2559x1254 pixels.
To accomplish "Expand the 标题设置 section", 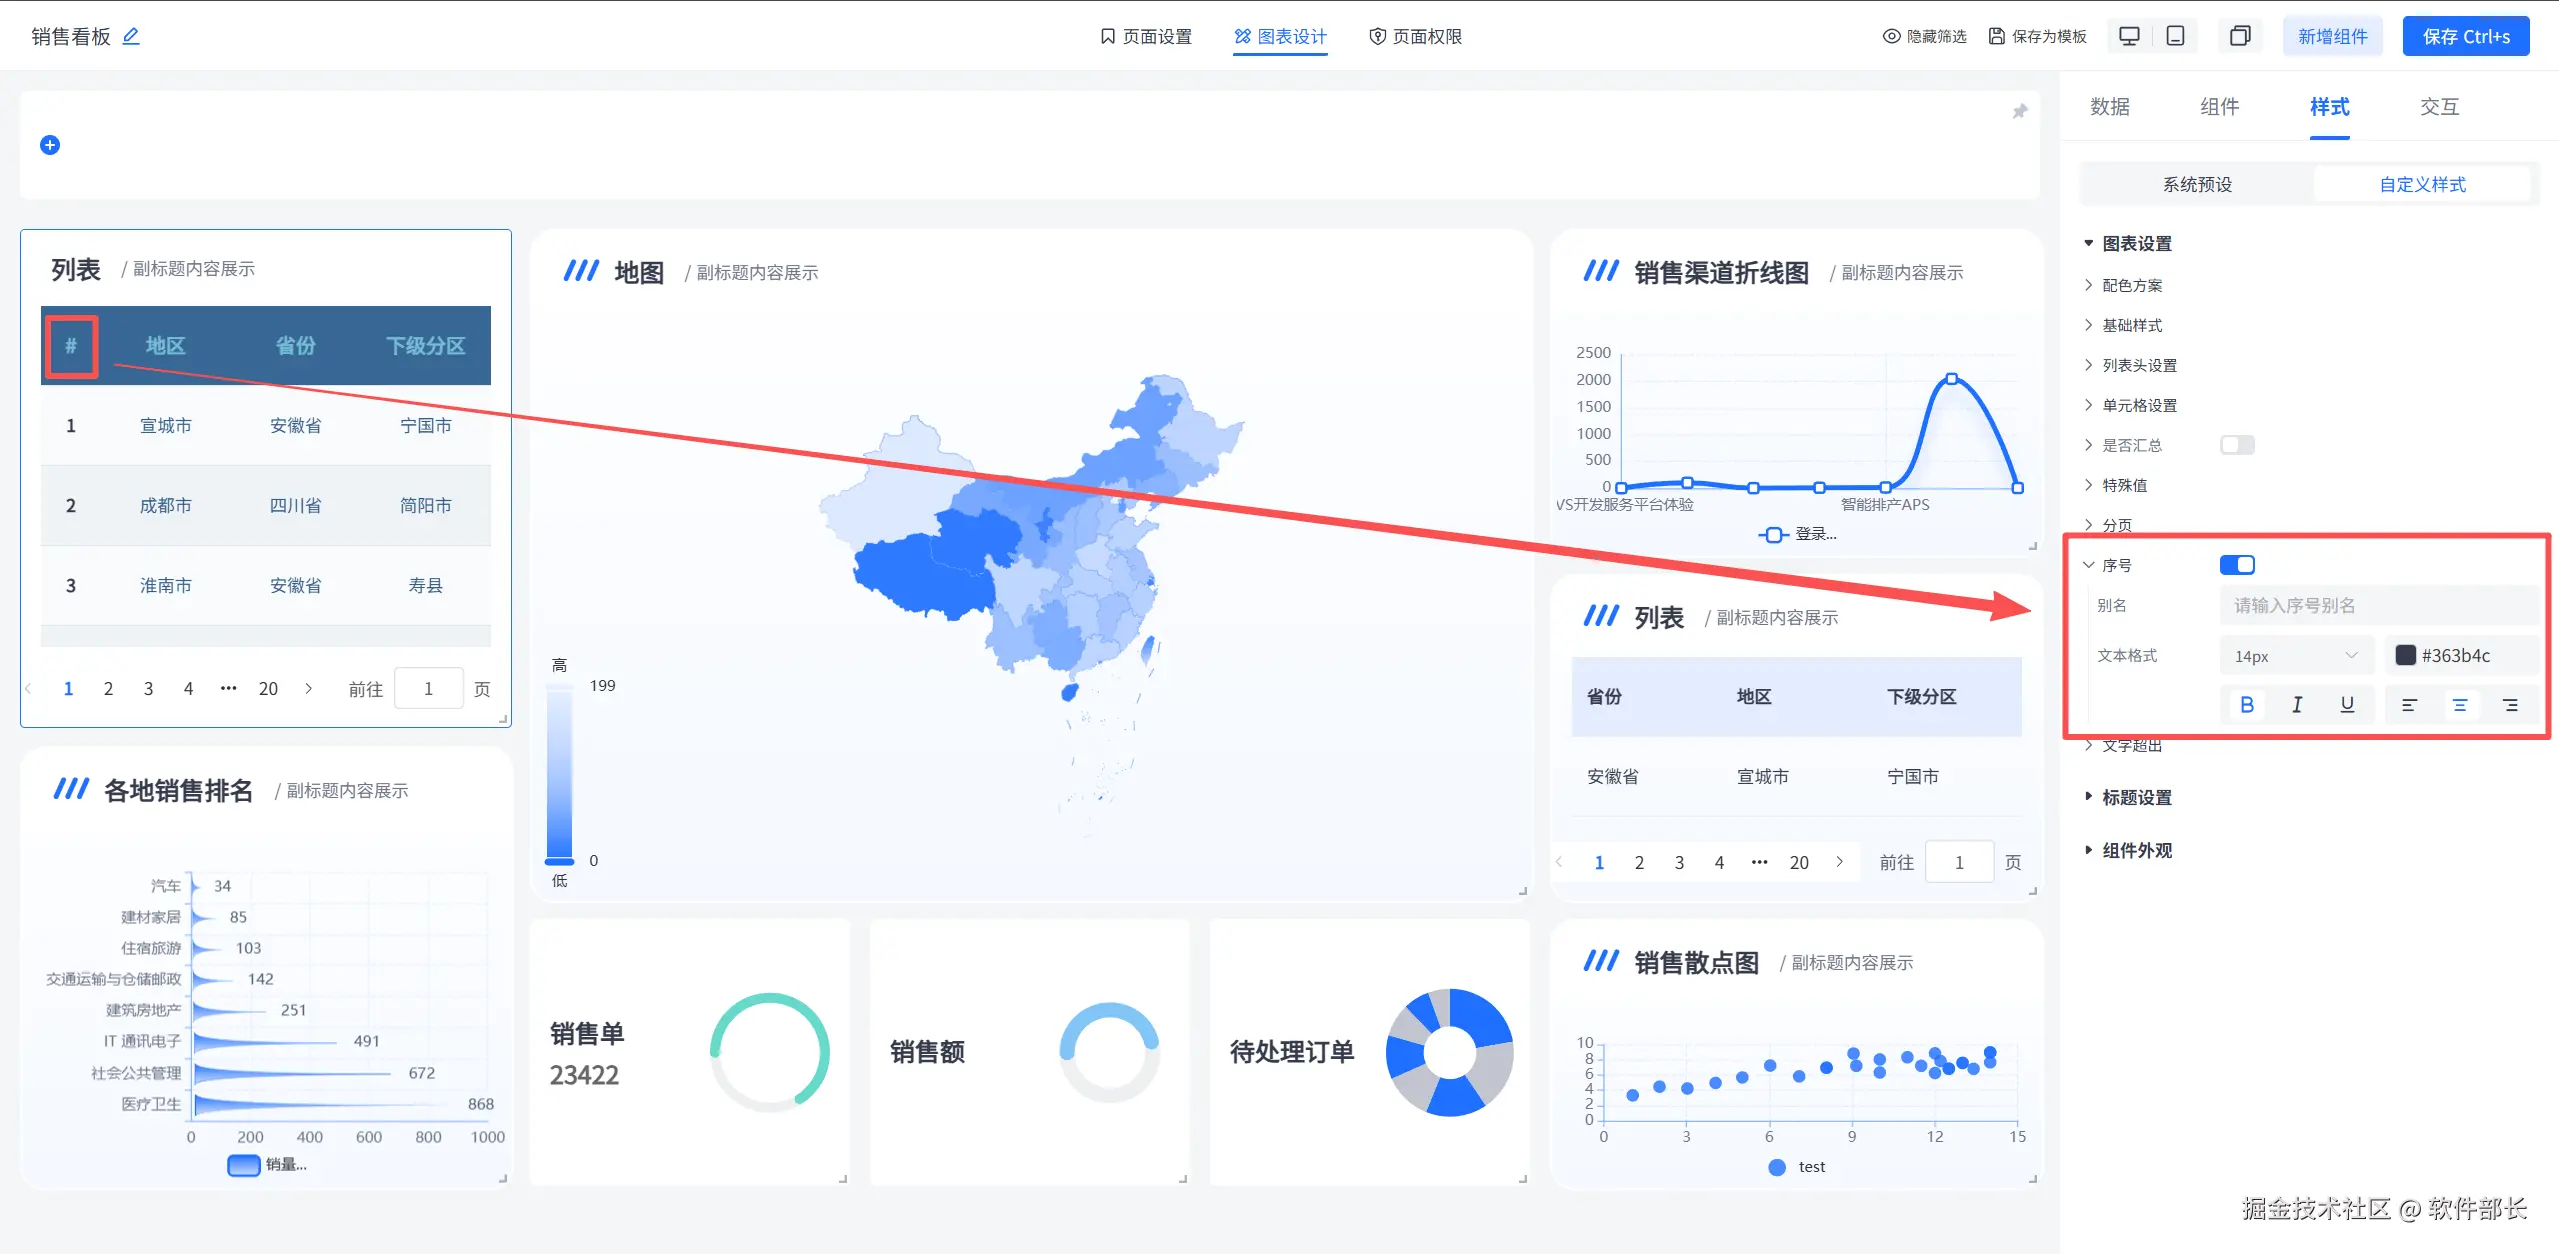I will click(2136, 797).
